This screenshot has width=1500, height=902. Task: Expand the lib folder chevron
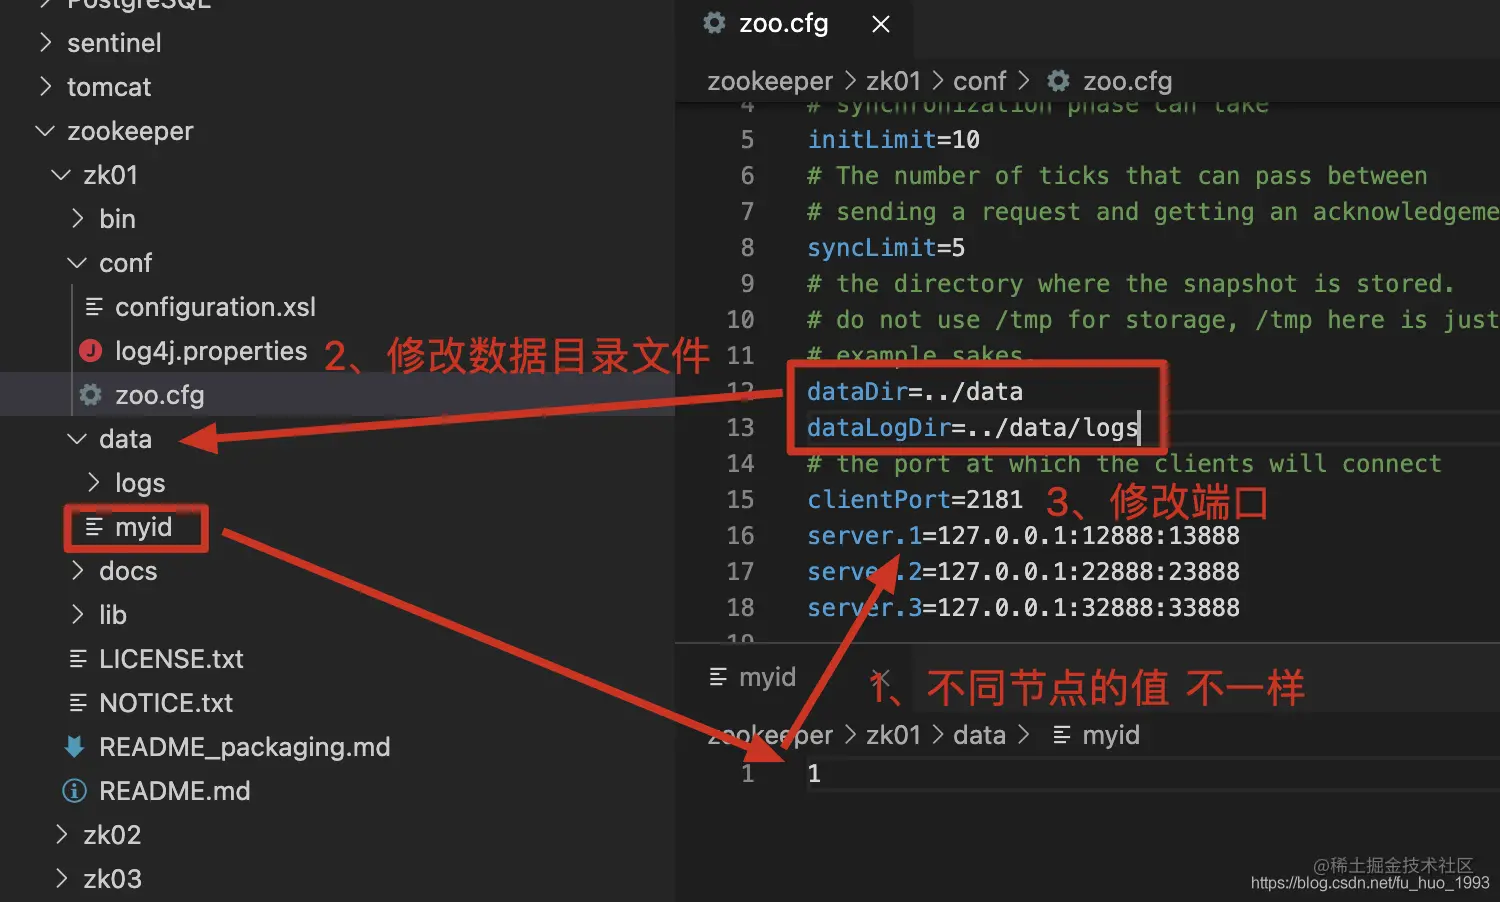pos(77,614)
